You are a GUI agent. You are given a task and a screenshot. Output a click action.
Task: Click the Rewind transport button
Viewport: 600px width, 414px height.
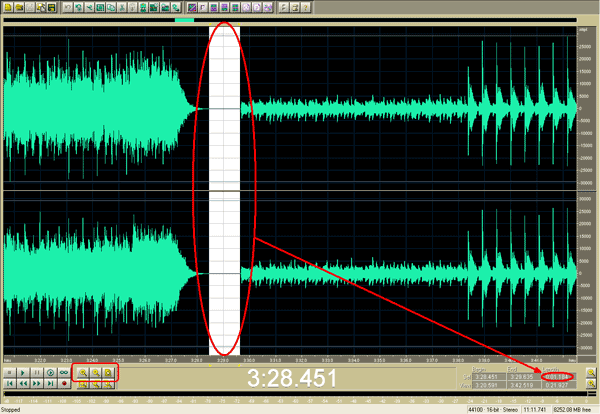point(23,384)
